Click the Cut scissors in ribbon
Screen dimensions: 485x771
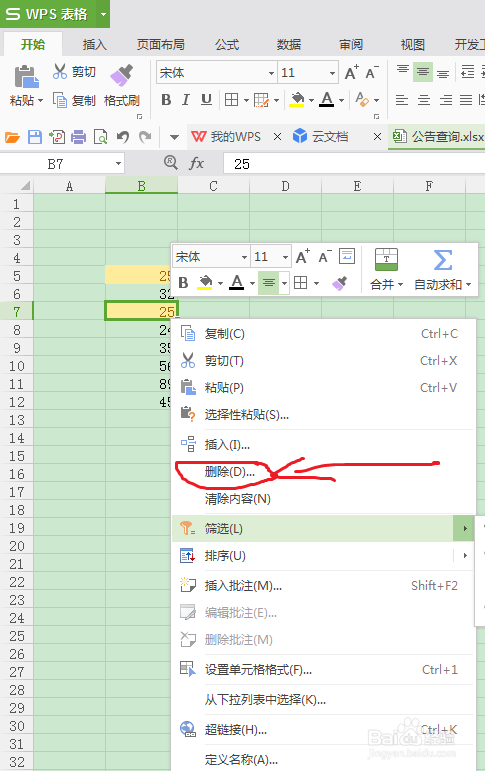click(60, 71)
